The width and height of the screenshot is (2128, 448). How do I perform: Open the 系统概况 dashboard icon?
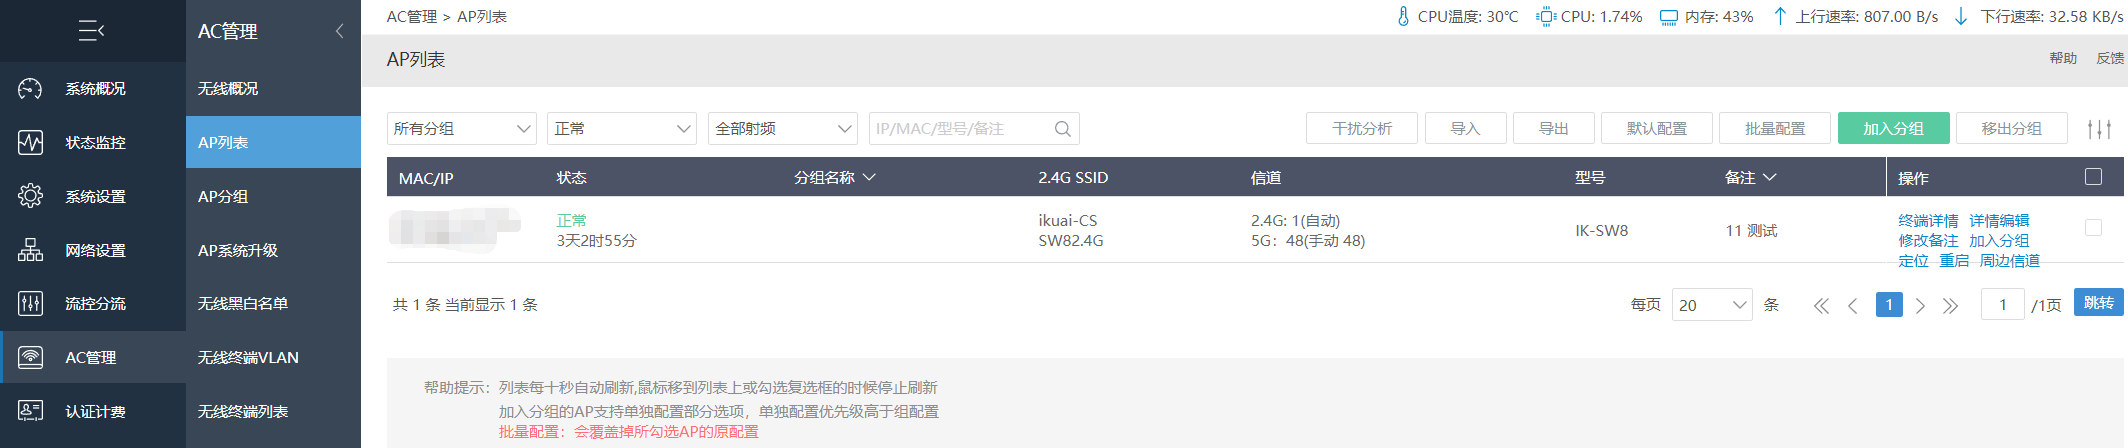30,89
